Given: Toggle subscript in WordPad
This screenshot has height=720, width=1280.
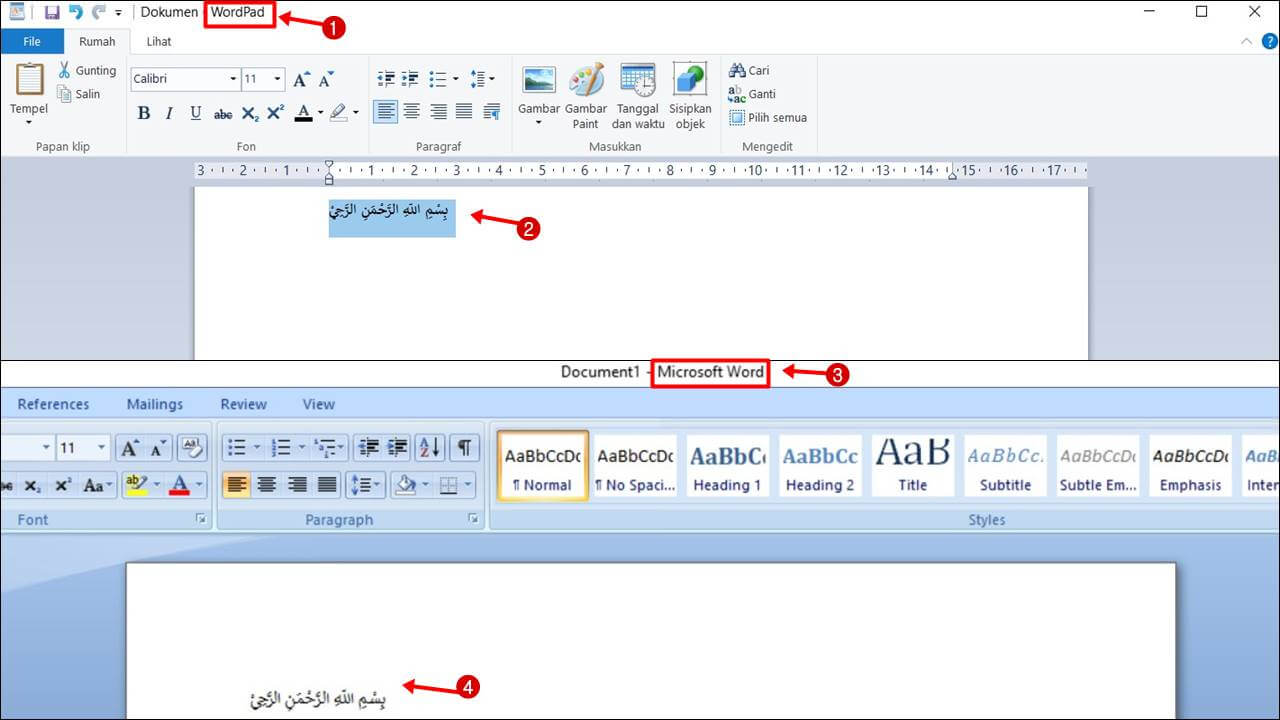Looking at the screenshot, I should pos(250,113).
